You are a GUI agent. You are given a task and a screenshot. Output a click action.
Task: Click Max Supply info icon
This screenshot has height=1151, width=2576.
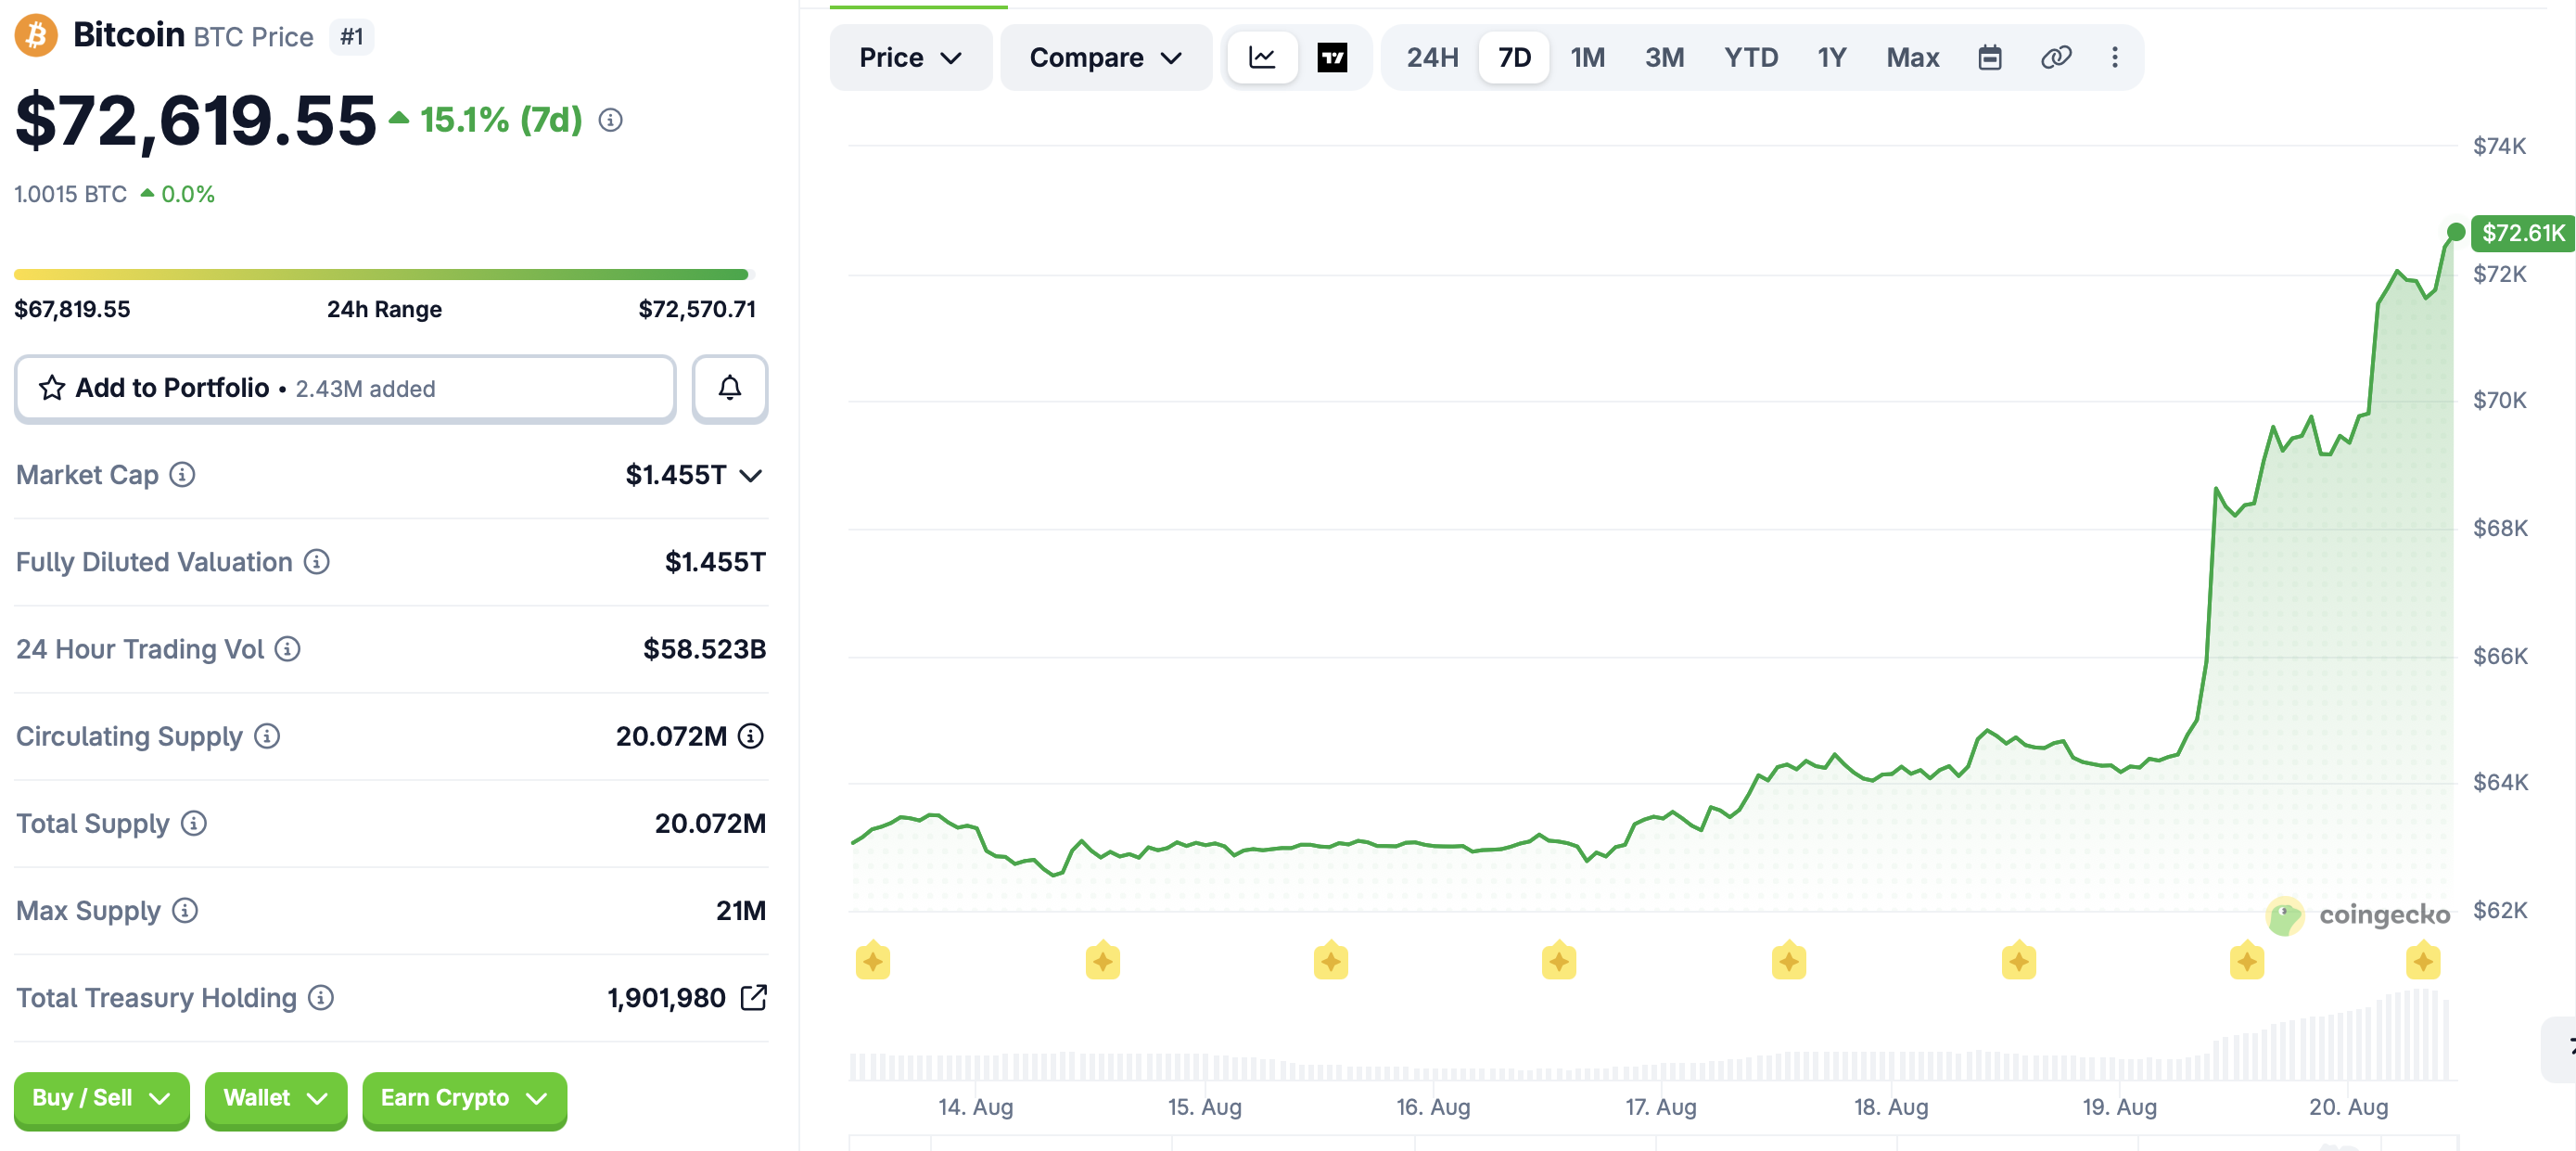(185, 910)
